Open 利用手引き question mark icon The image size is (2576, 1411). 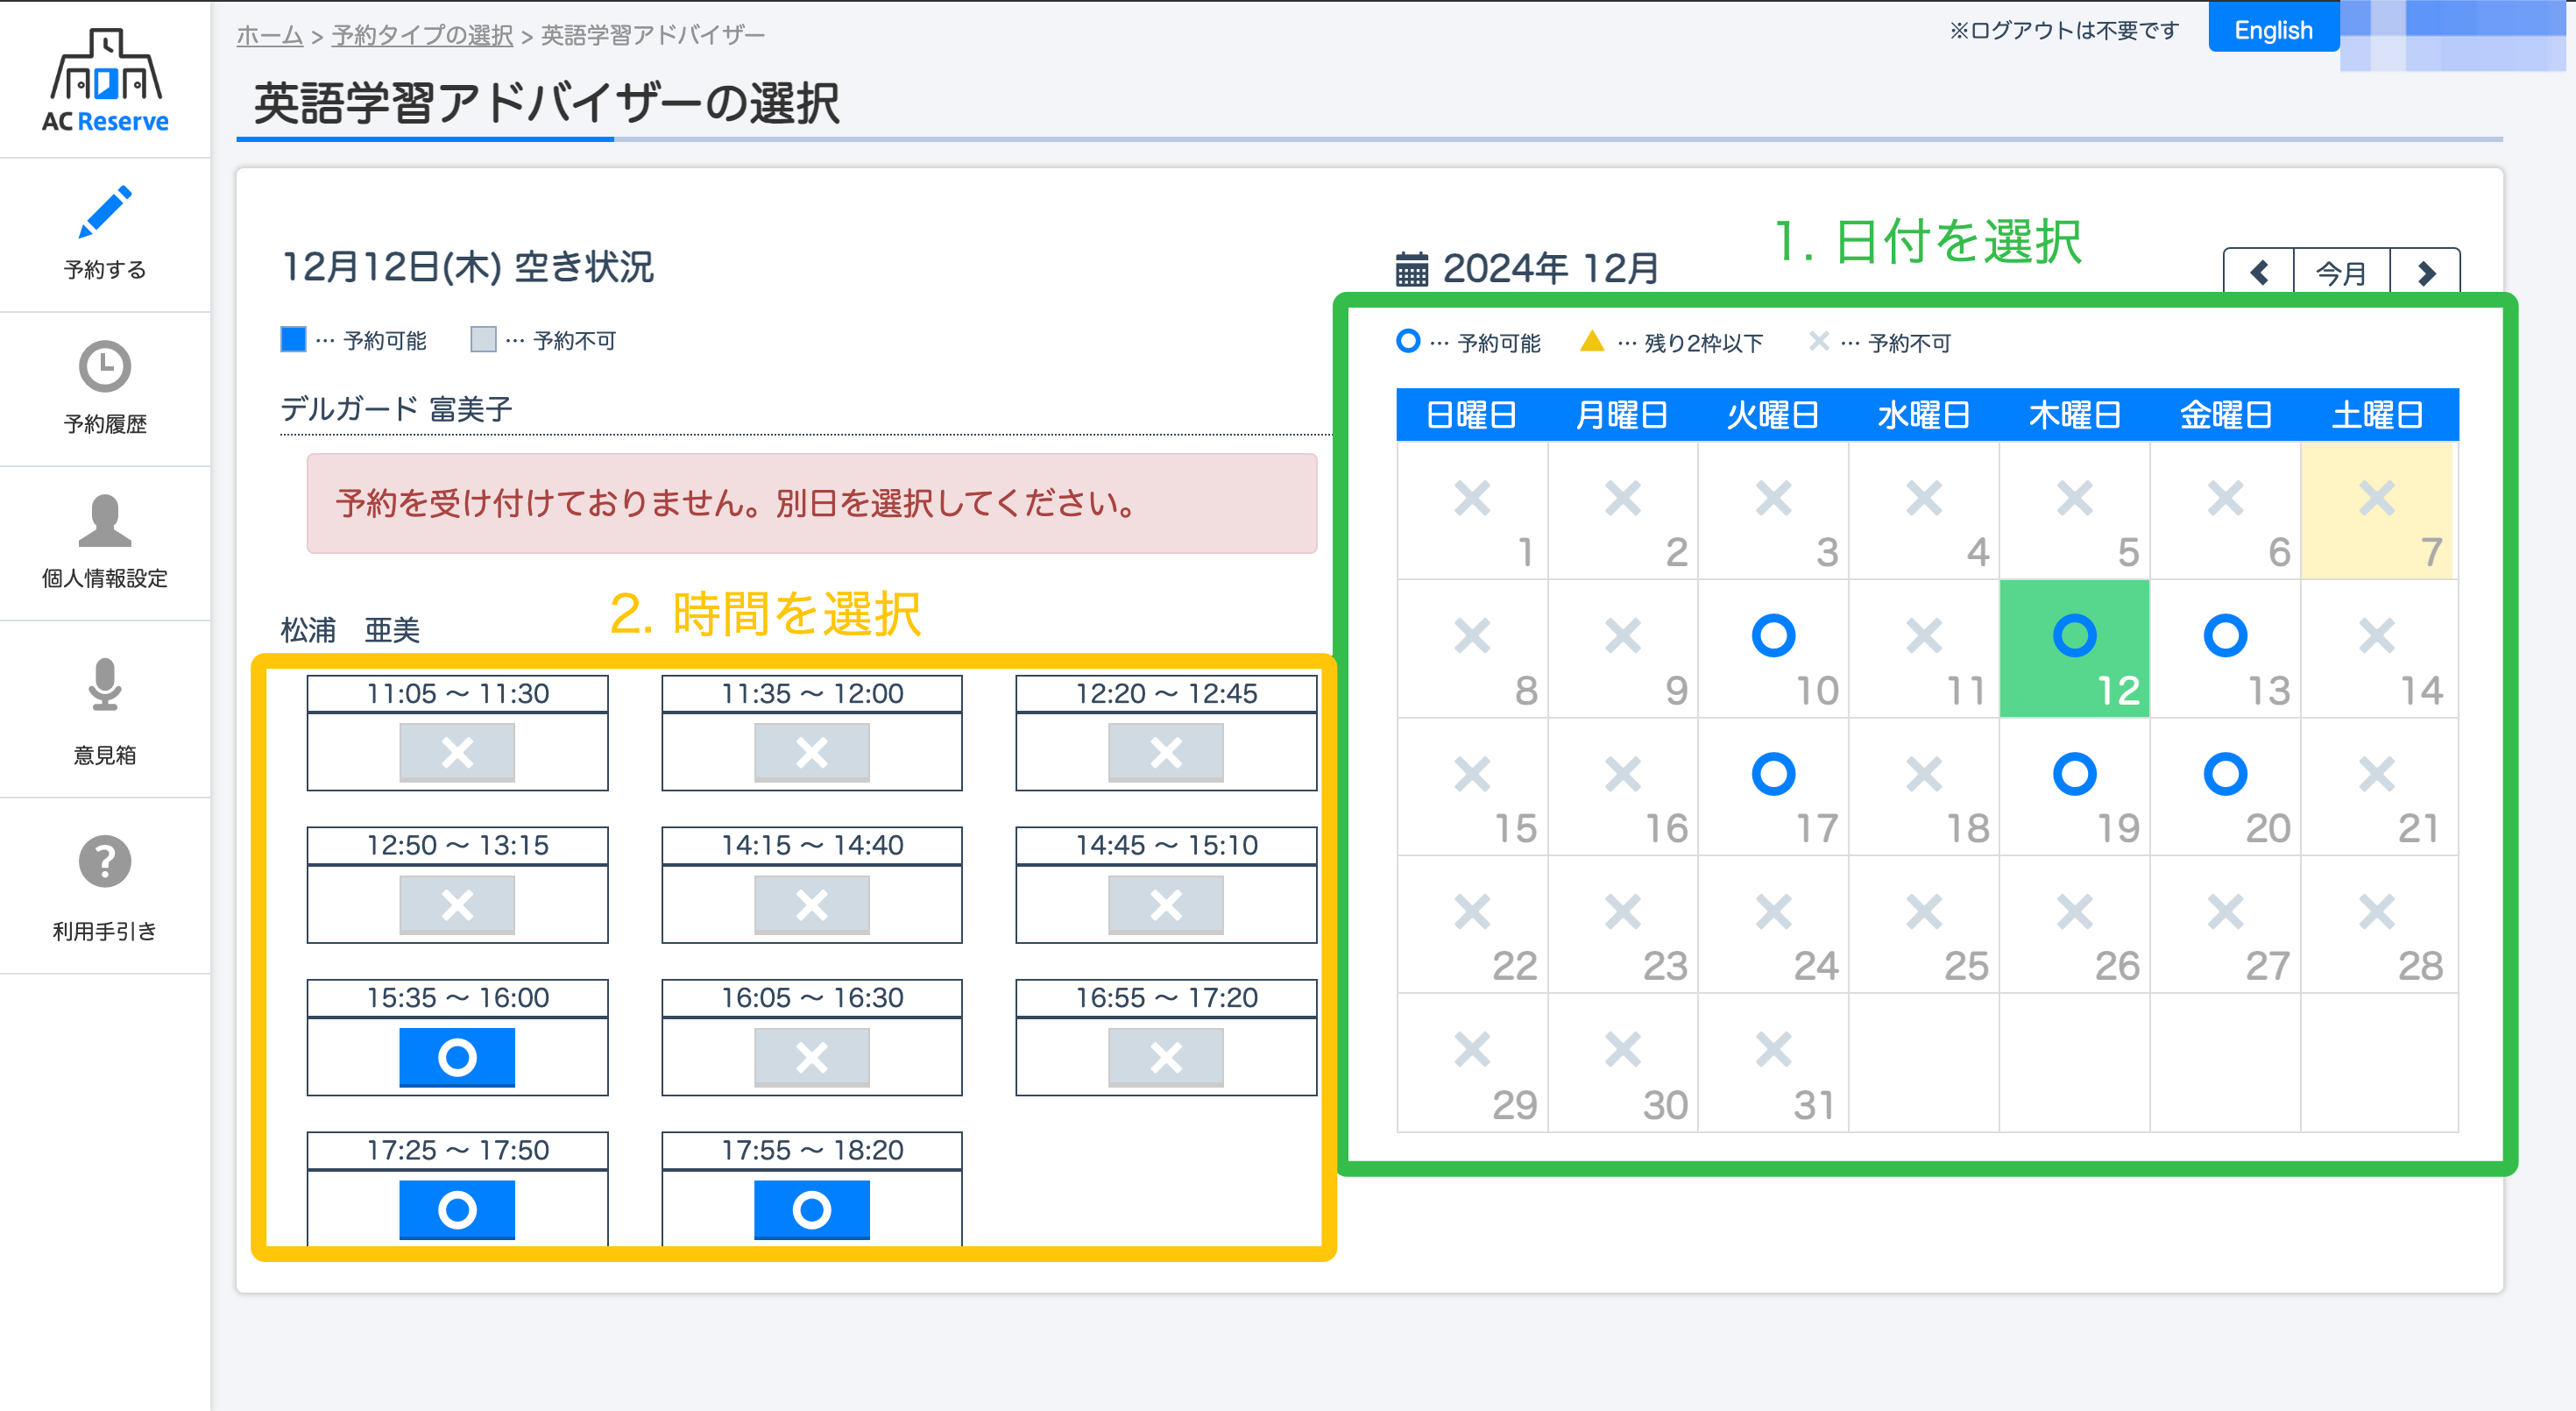click(x=105, y=861)
